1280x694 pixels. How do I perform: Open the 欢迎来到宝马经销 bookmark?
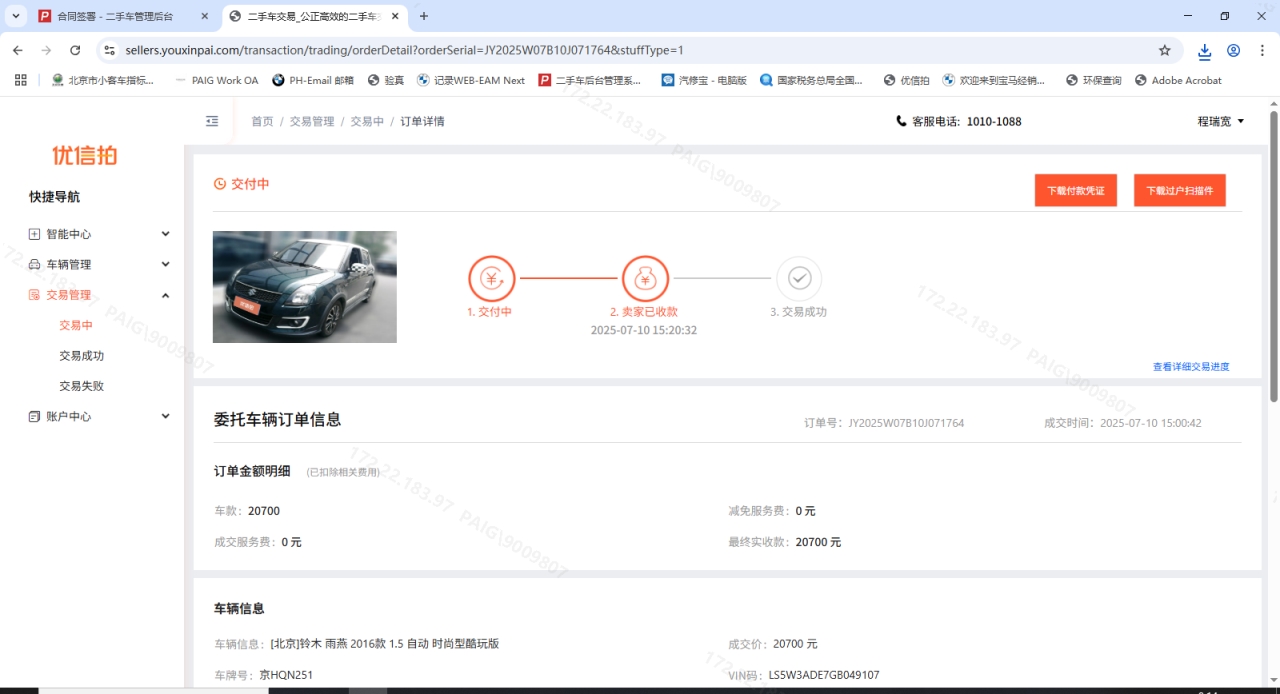[x=995, y=80]
